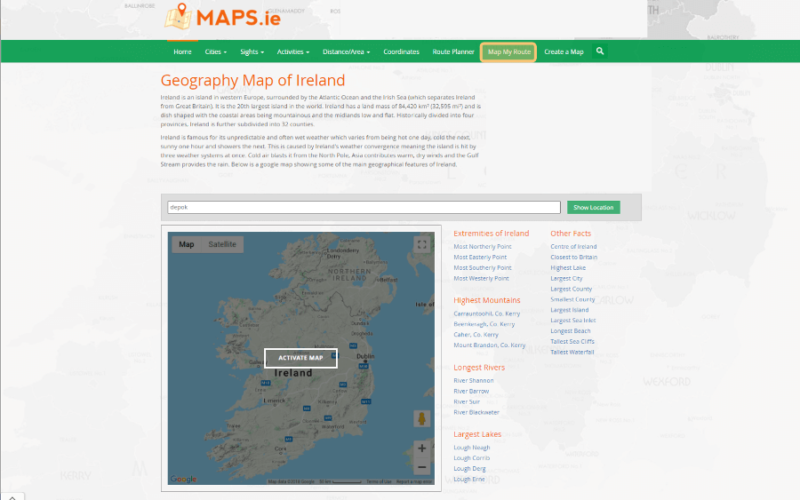This screenshot has height=500, width=800.
Task: Toggle fullscreen view on the map
Action: [422, 244]
